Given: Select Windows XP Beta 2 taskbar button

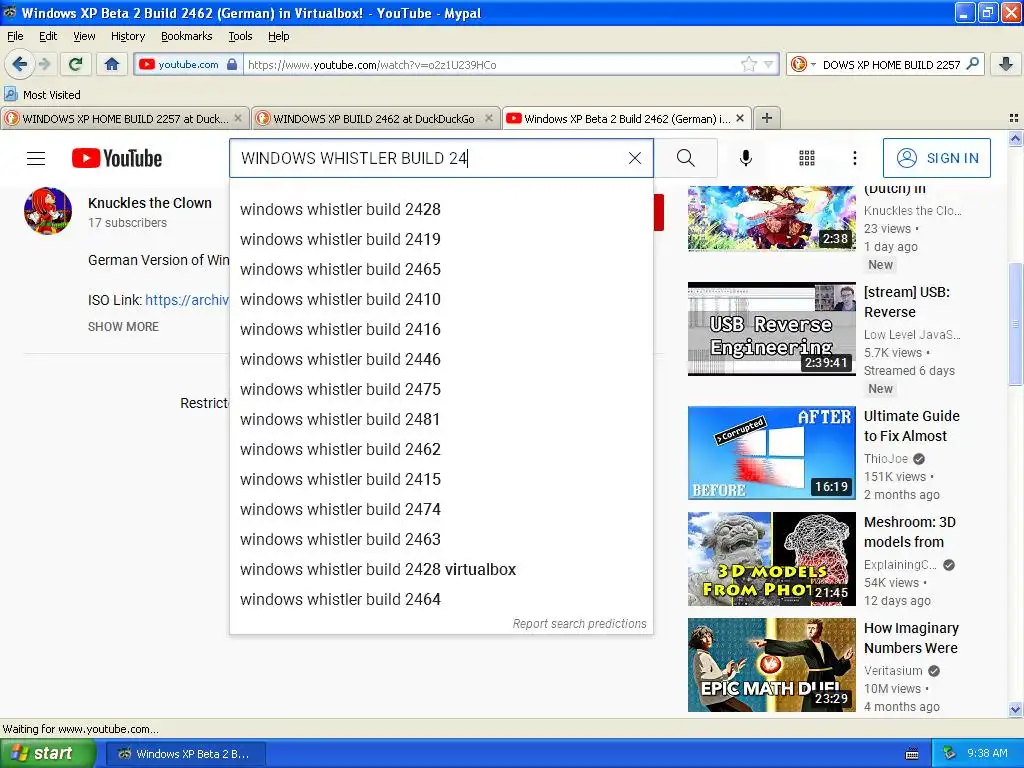Looking at the screenshot, I should click(x=185, y=754).
